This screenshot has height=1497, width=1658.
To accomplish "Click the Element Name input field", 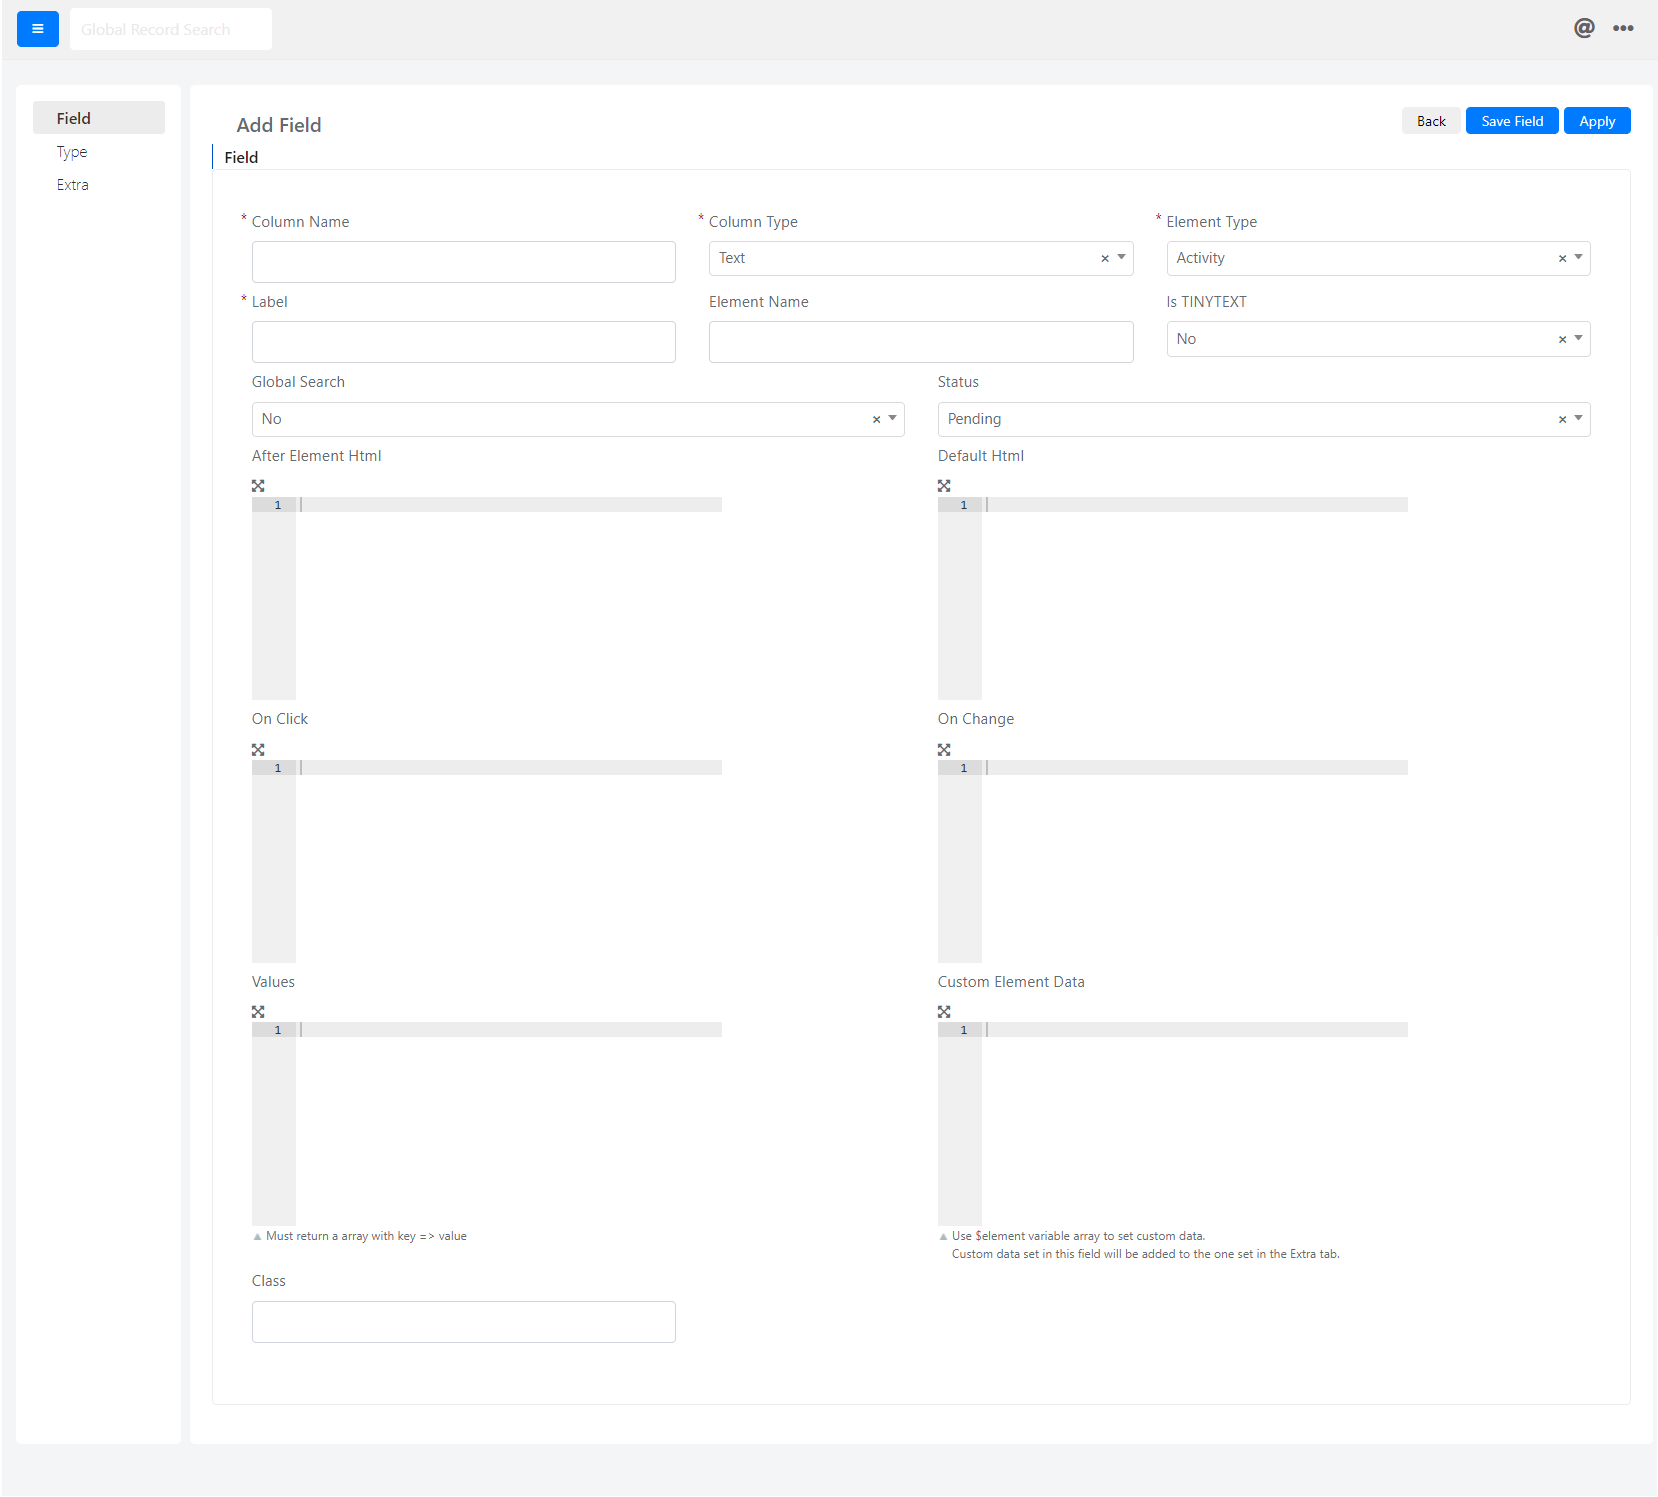I will 921,342.
